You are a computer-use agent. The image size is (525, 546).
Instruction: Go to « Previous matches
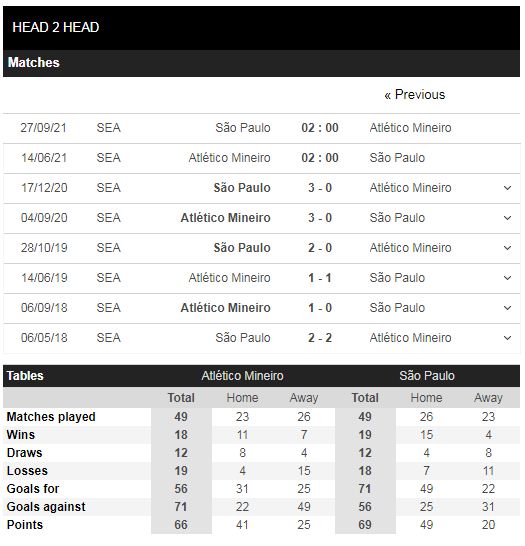pos(415,95)
